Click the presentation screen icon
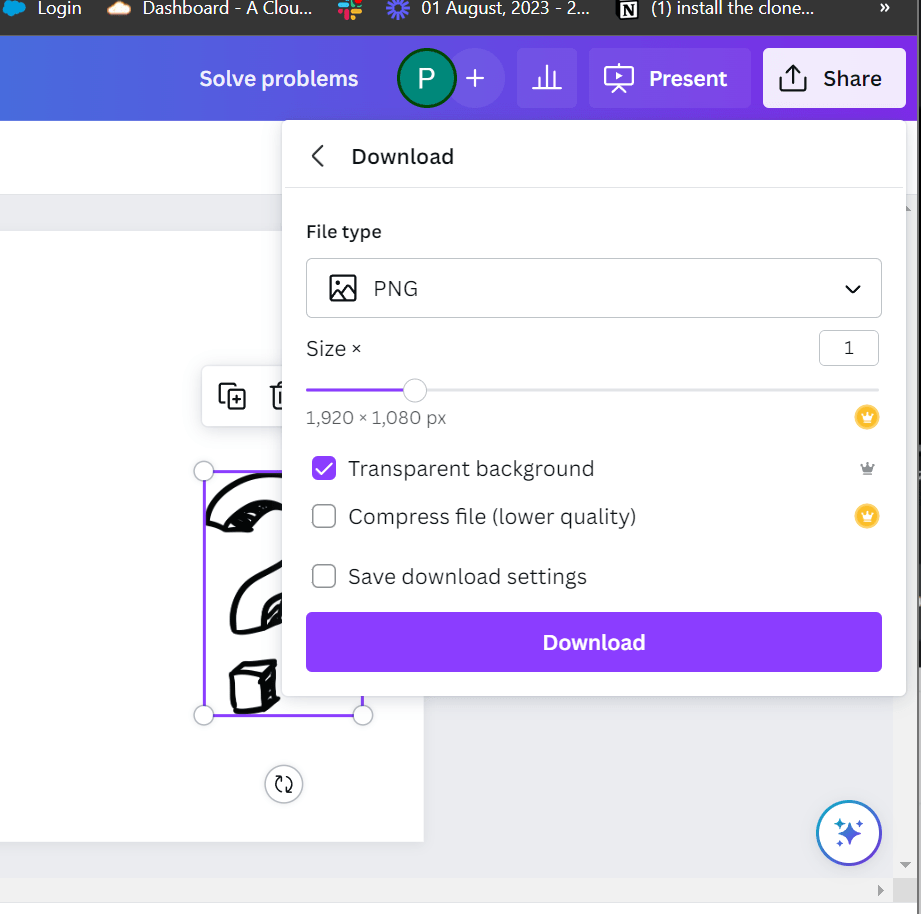Screen dimensions: 921x914 619,79
